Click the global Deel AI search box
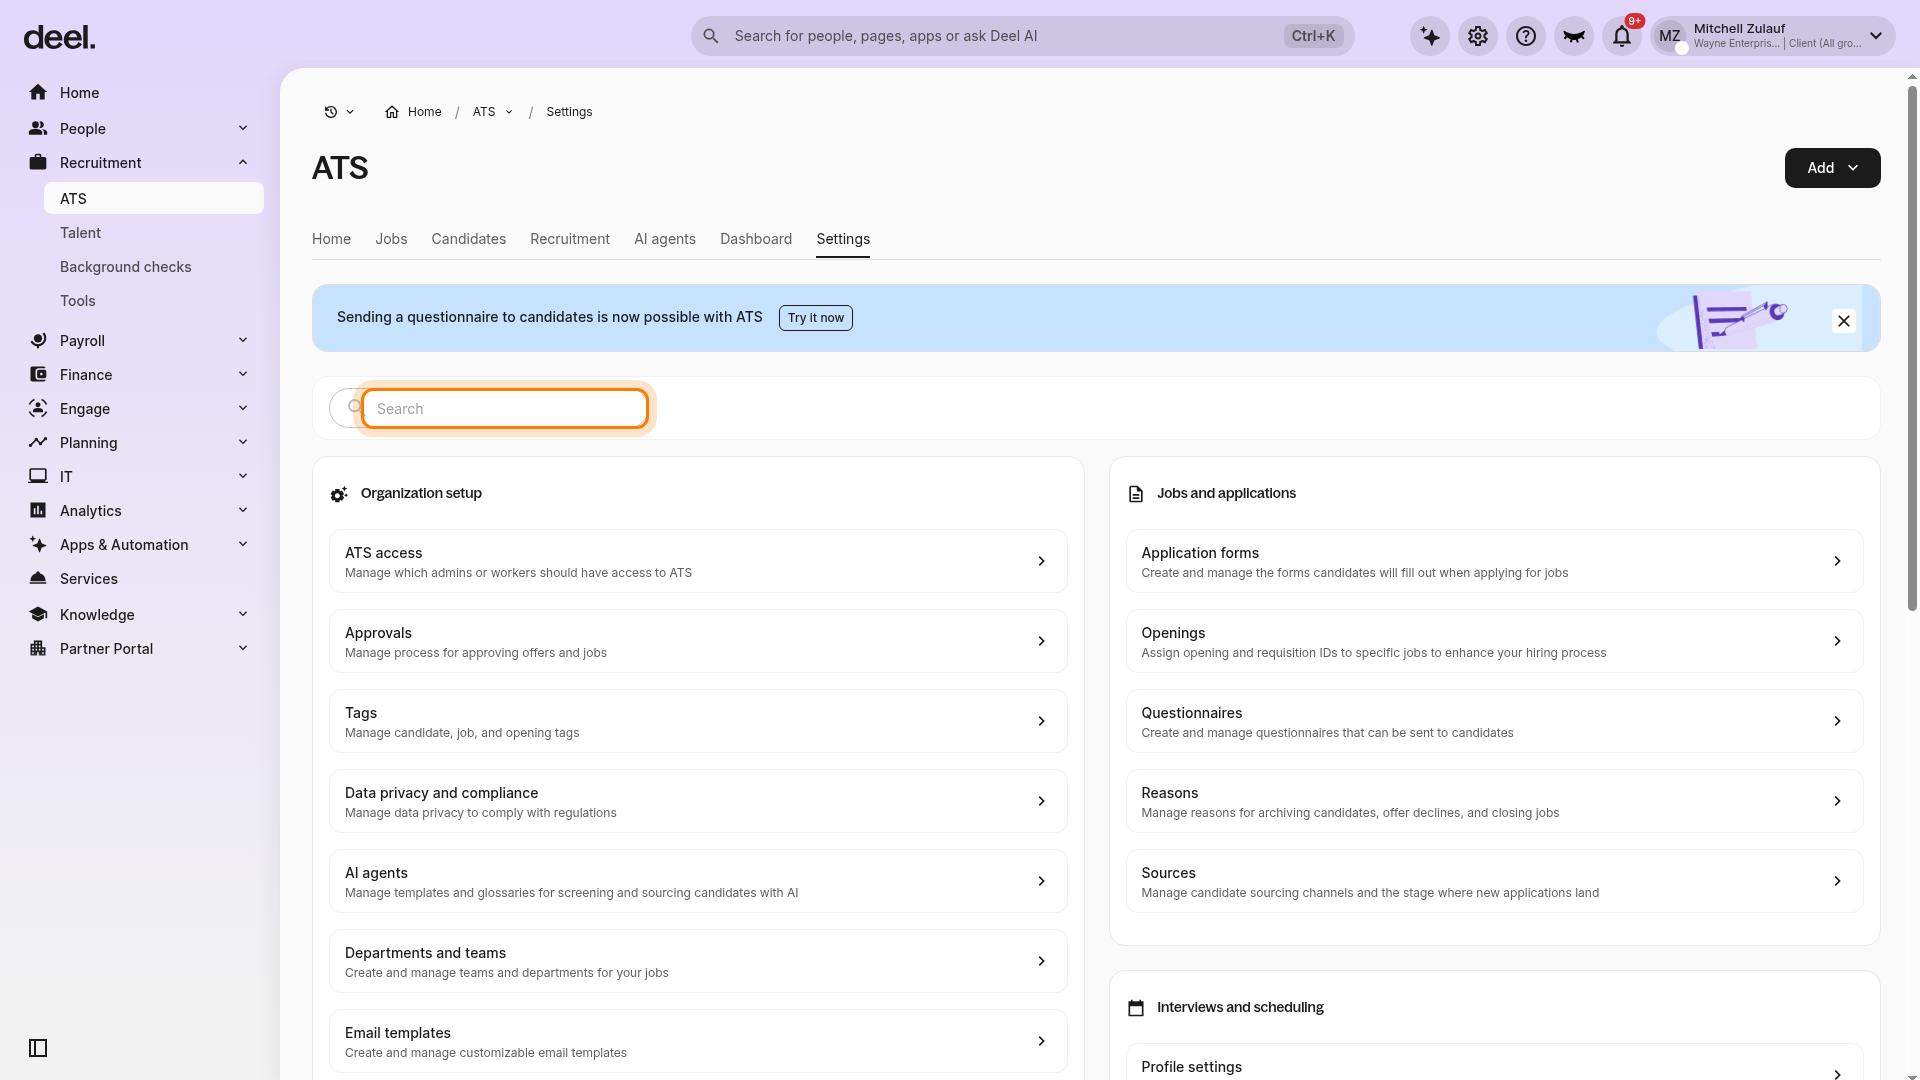Image resolution: width=1920 pixels, height=1080 pixels. pyautogui.click(x=1022, y=36)
